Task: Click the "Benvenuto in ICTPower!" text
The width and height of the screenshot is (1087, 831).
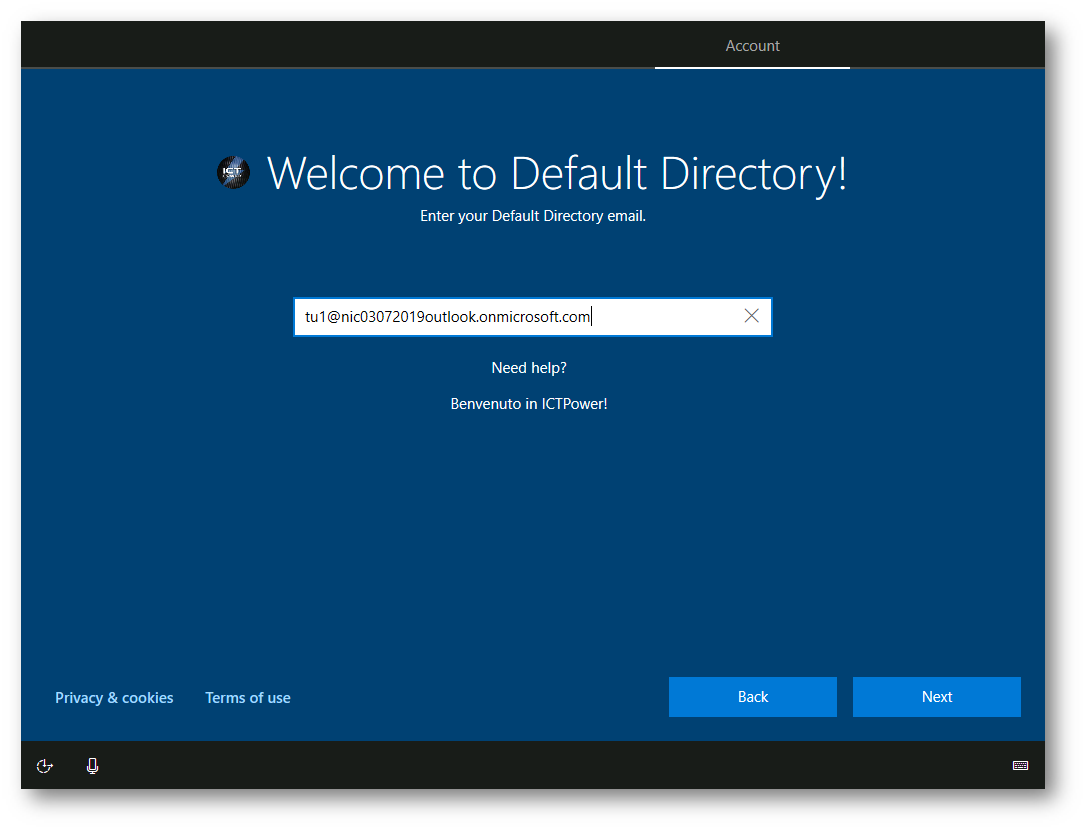Action: point(529,404)
